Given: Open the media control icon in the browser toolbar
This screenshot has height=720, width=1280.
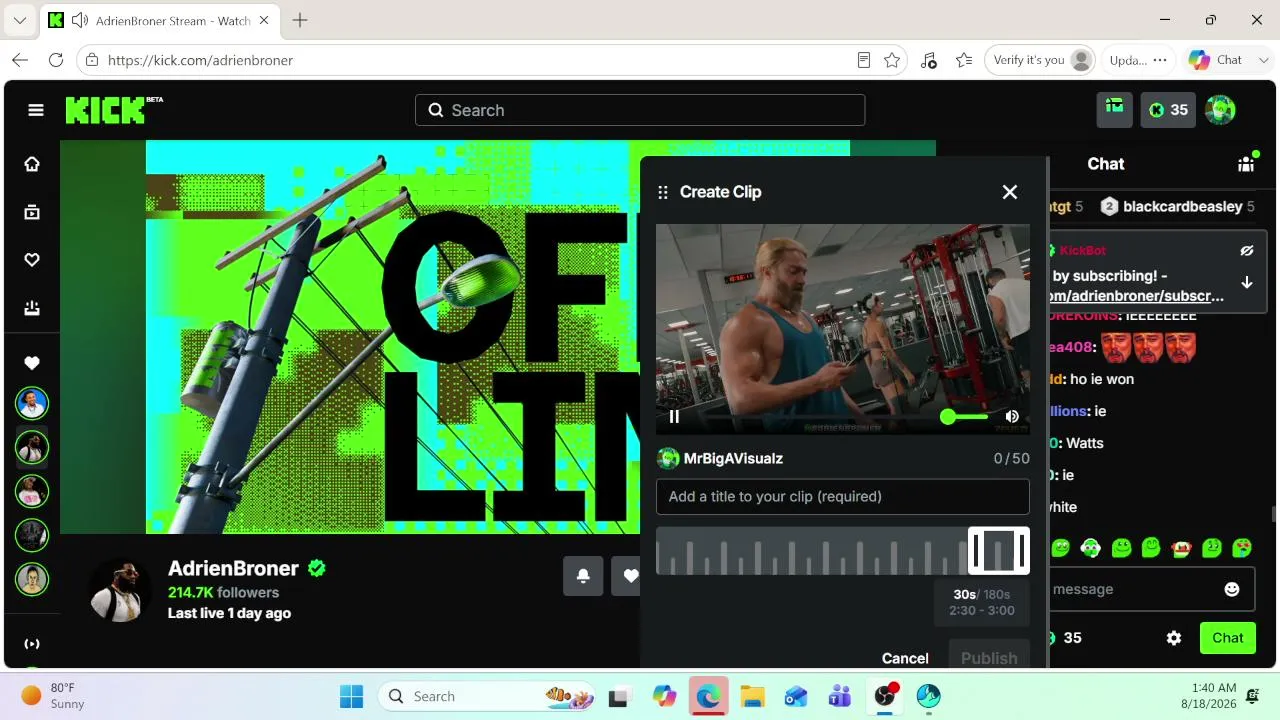Looking at the screenshot, I should 929,60.
